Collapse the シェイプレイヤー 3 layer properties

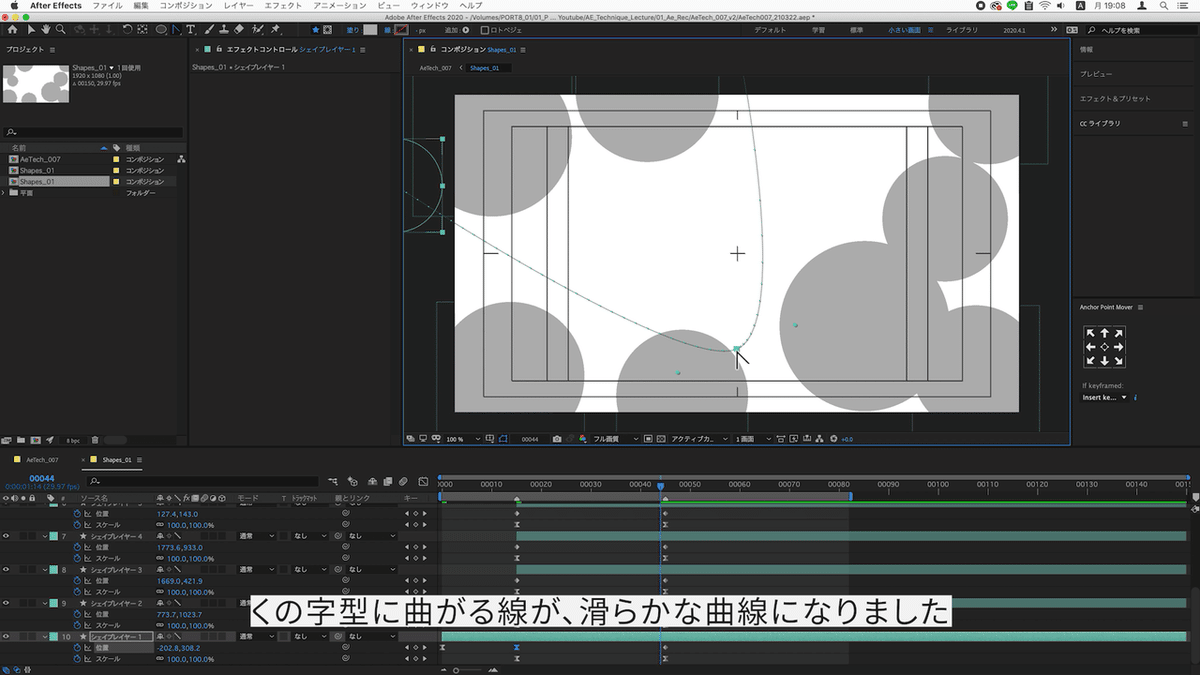pyautogui.click(x=44, y=570)
